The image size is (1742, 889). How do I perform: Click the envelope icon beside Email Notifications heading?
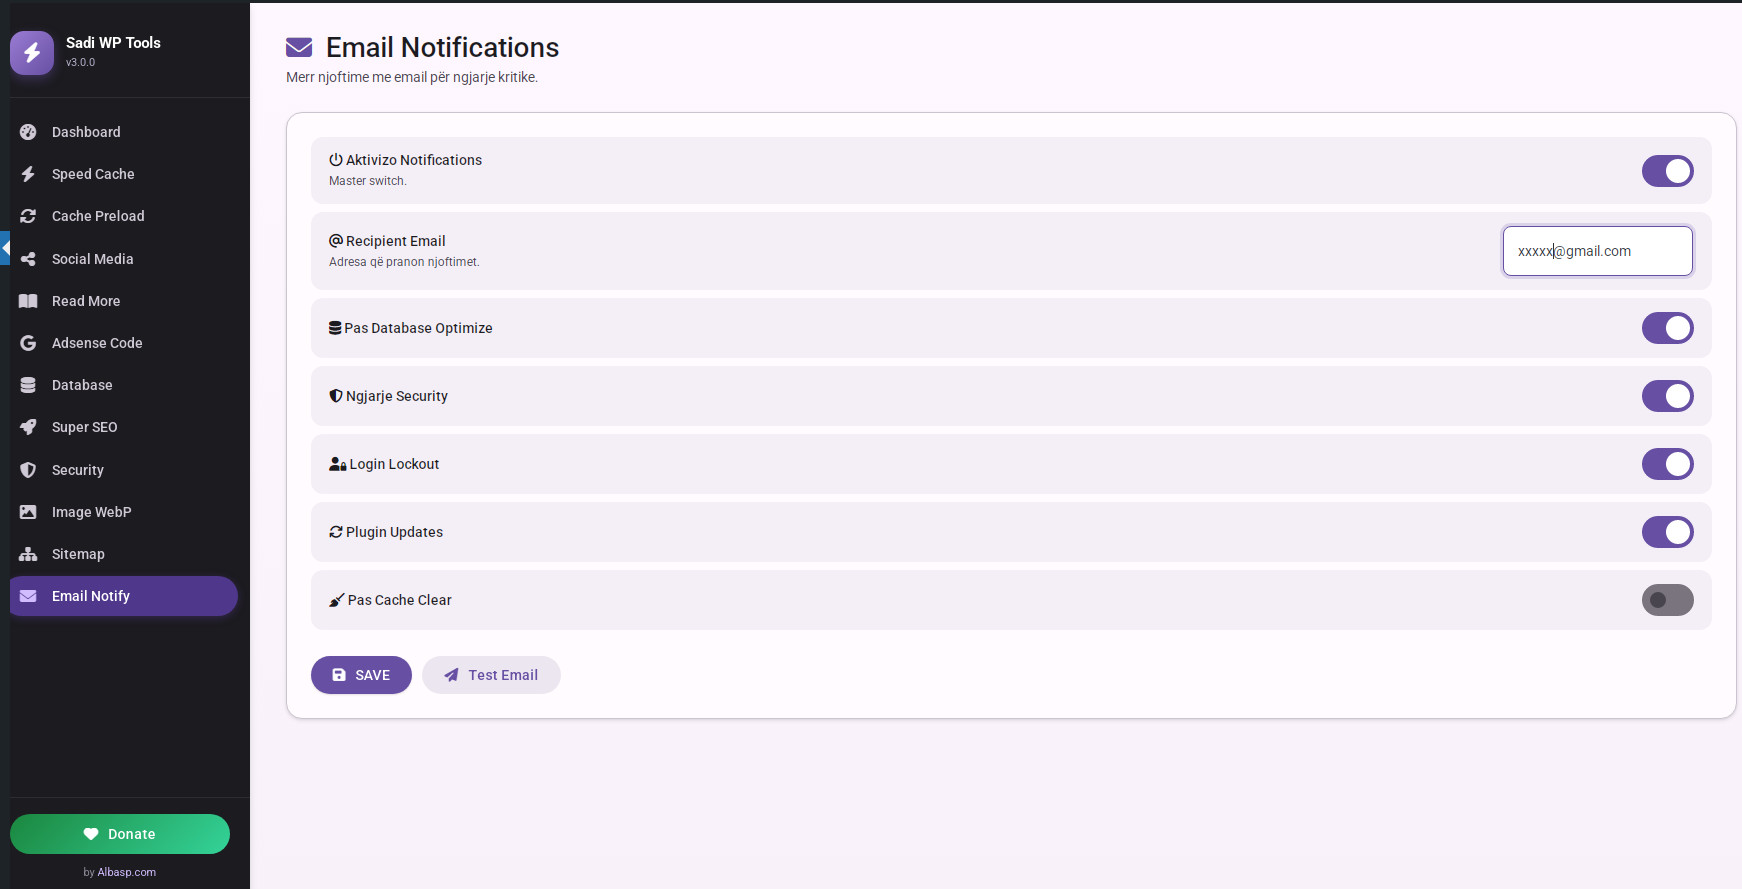point(299,47)
